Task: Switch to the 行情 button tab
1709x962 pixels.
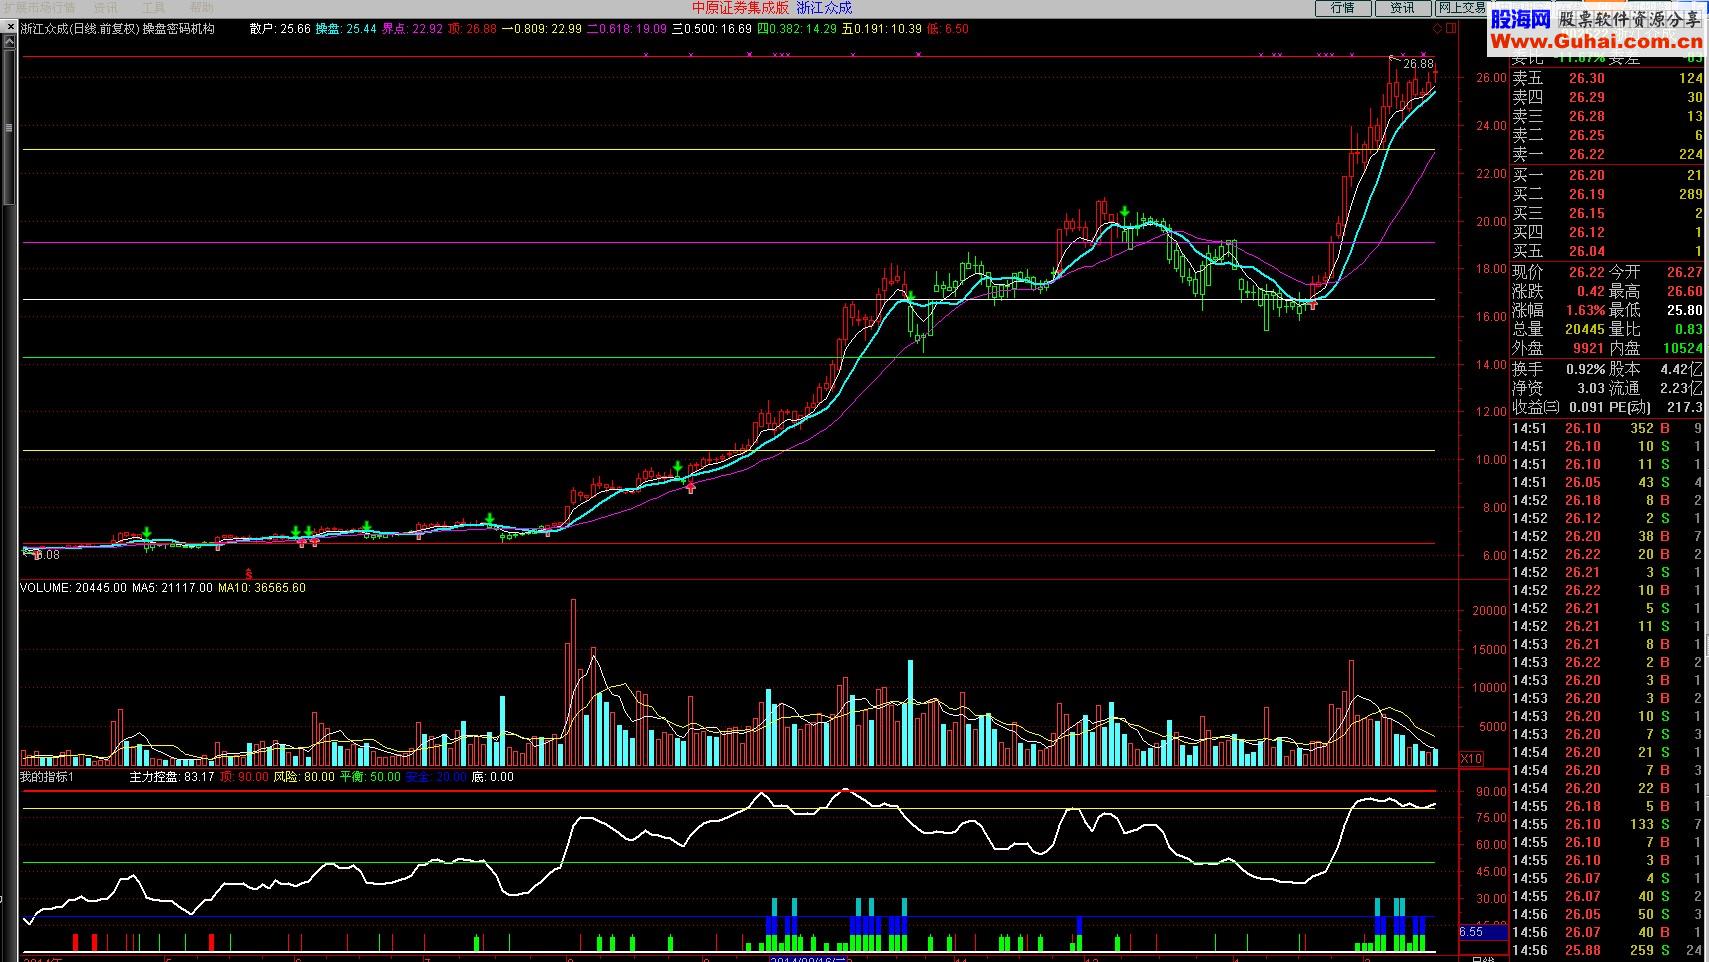Action: 1342,8
